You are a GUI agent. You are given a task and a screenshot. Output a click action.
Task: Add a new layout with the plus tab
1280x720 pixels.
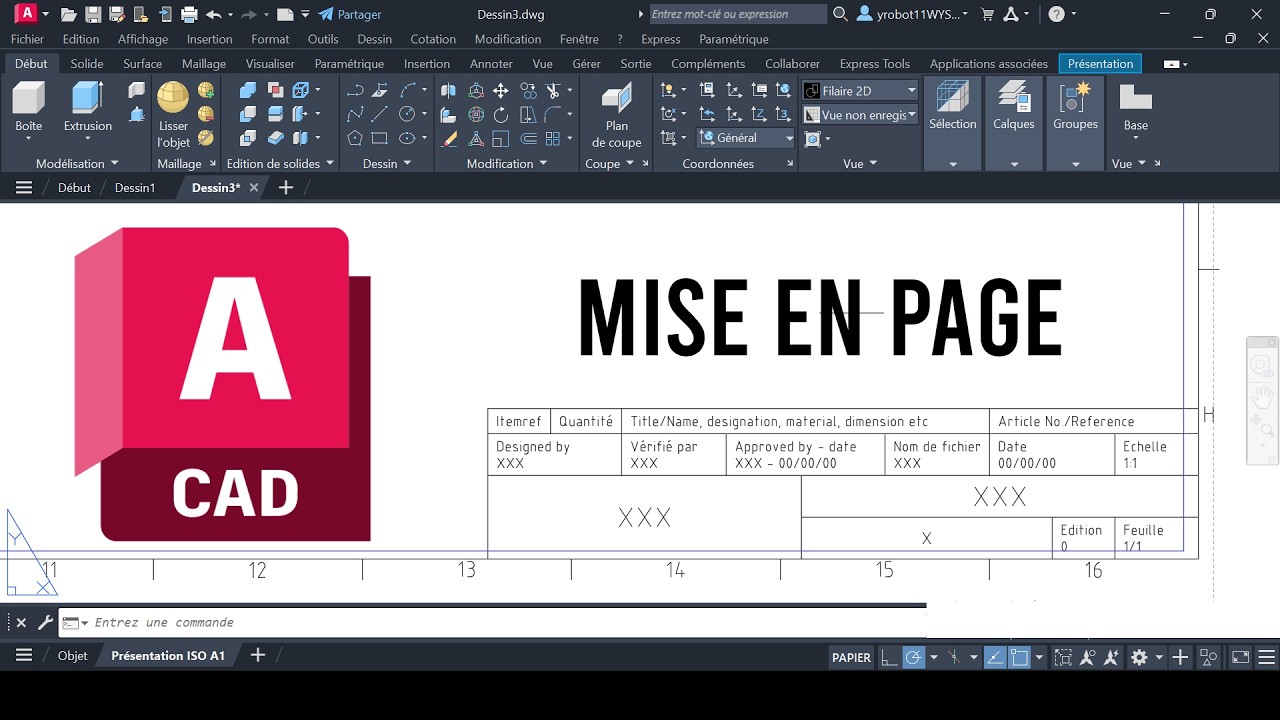(257, 655)
